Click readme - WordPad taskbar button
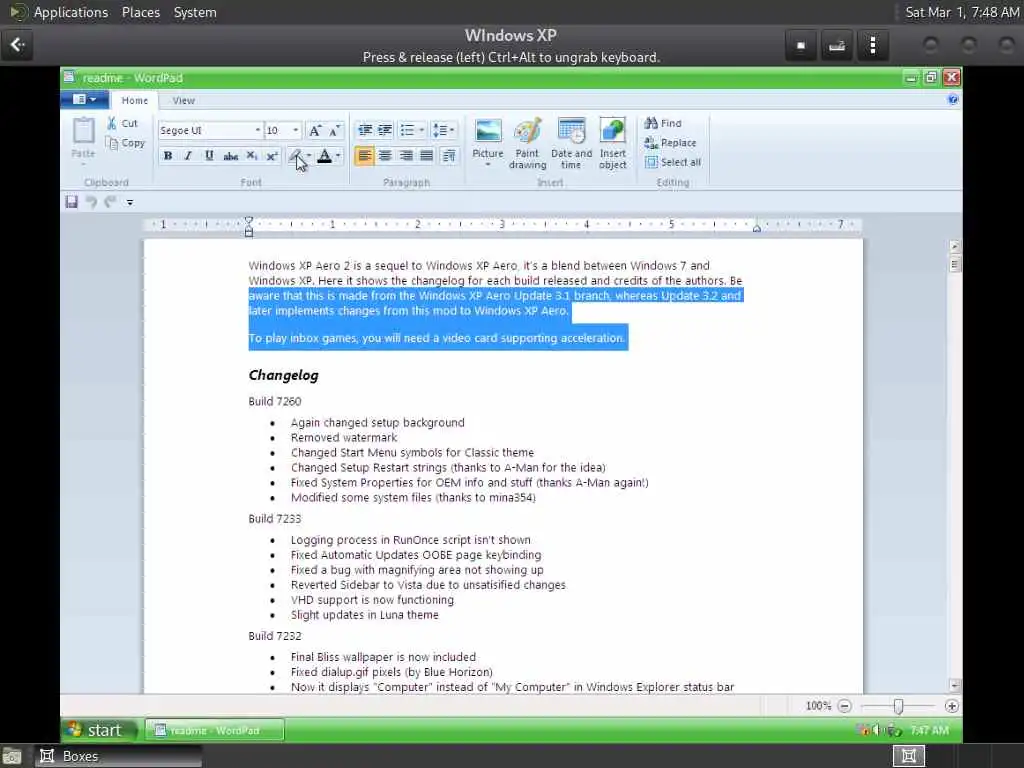 214,731
